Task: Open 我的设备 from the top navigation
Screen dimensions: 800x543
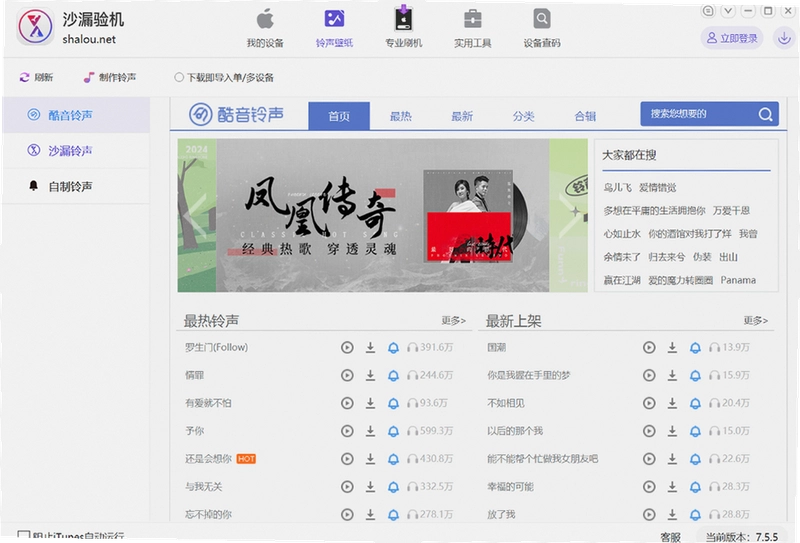Action: (x=265, y=30)
